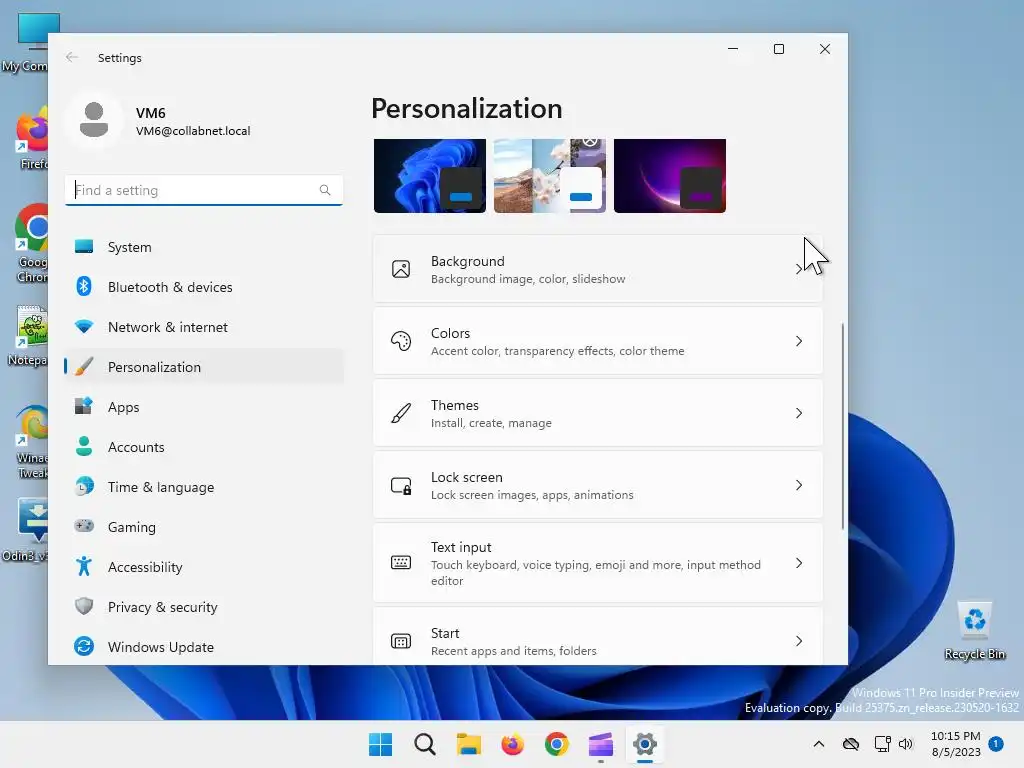The width and height of the screenshot is (1024, 768).
Task: Expand the Start row chevron
Action: point(799,641)
